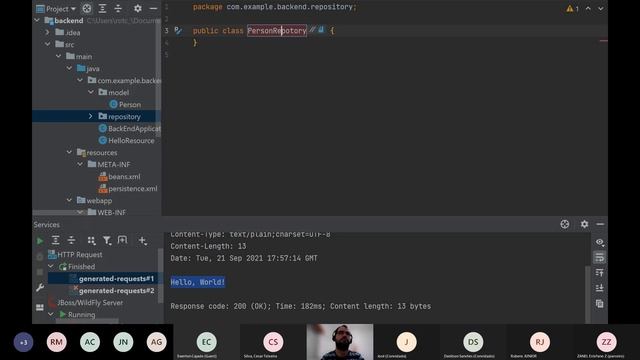Select the presenter video thumbnail
Image resolution: width=640 pixels, height=360 pixels.
click(340, 342)
